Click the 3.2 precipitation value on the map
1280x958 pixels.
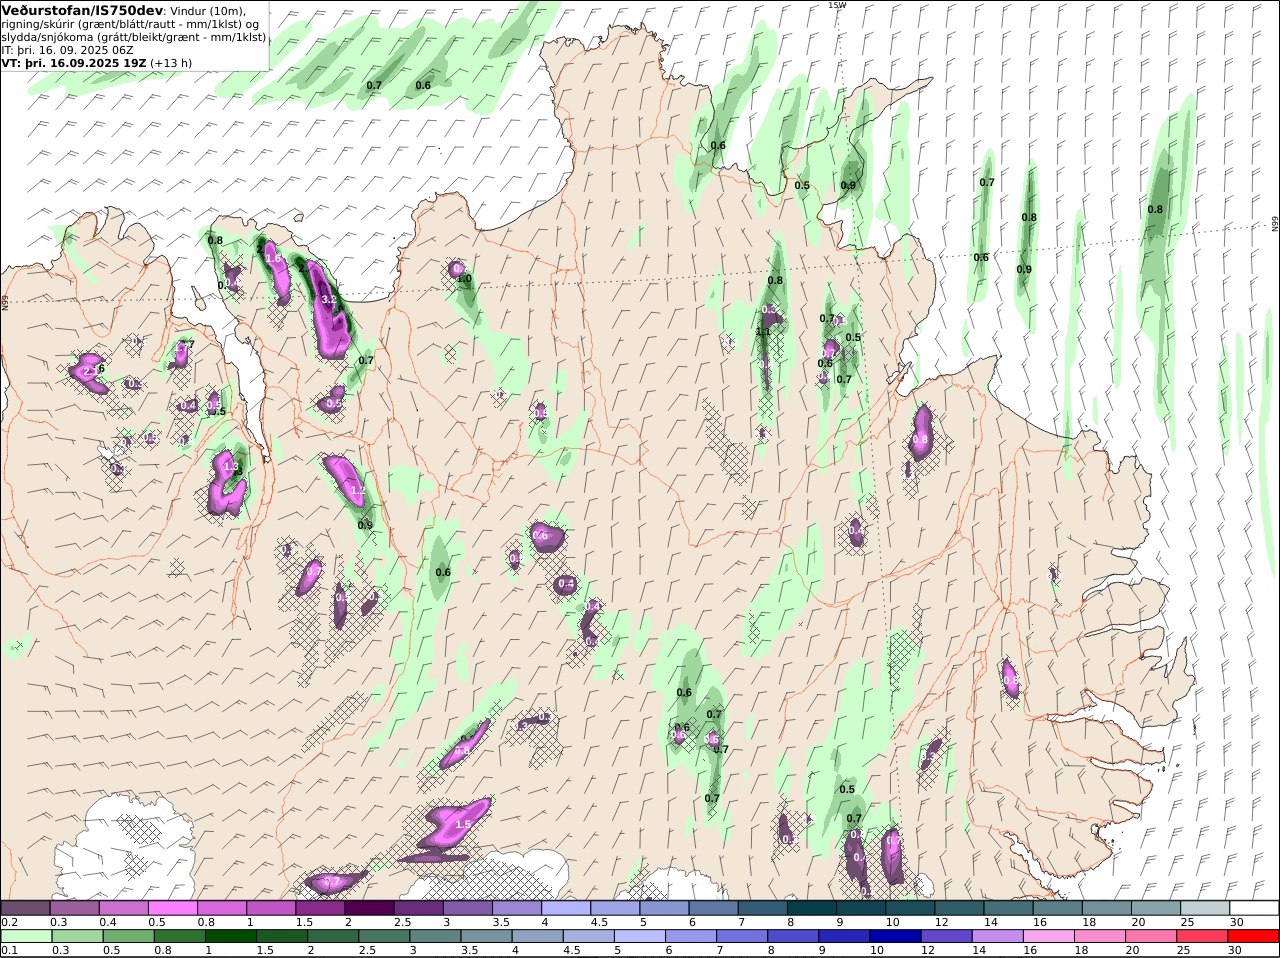point(328,299)
